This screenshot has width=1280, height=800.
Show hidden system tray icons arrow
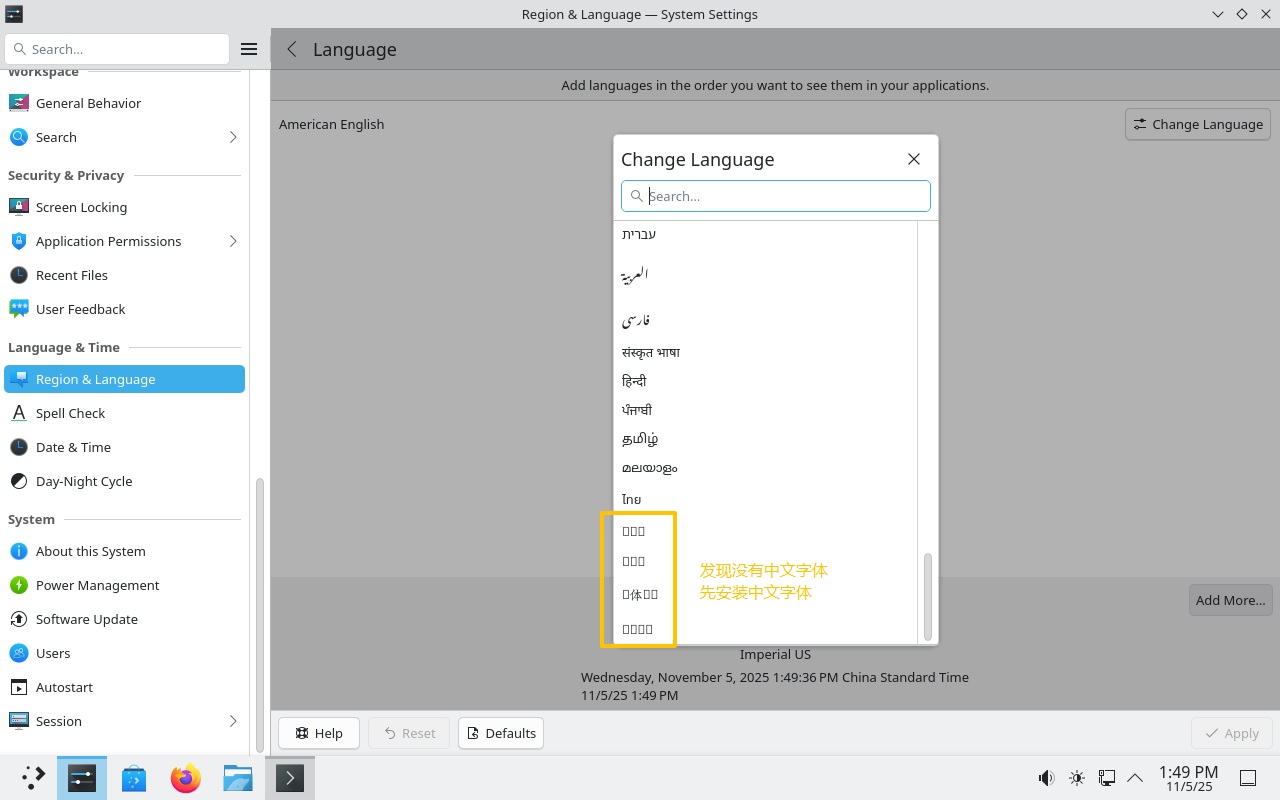pos(1135,778)
